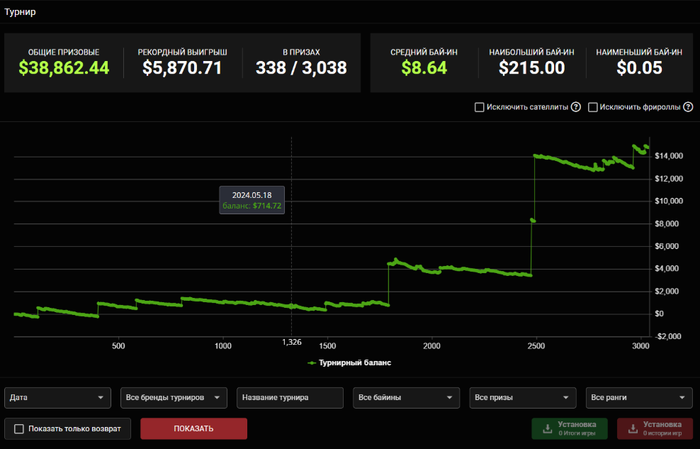Click the НАИБОЛЬШИЙ БАЙ-ИН label

click(x=532, y=52)
